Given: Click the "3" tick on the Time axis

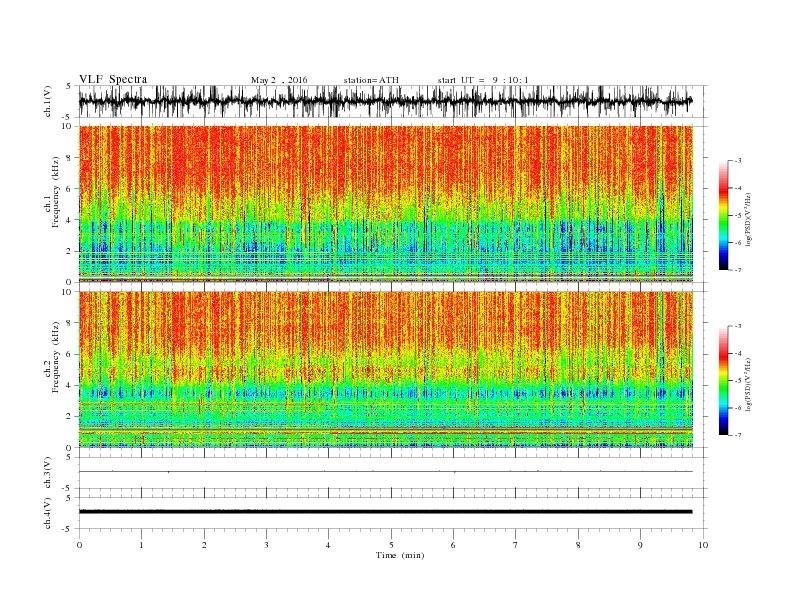Looking at the screenshot, I should 266,545.
